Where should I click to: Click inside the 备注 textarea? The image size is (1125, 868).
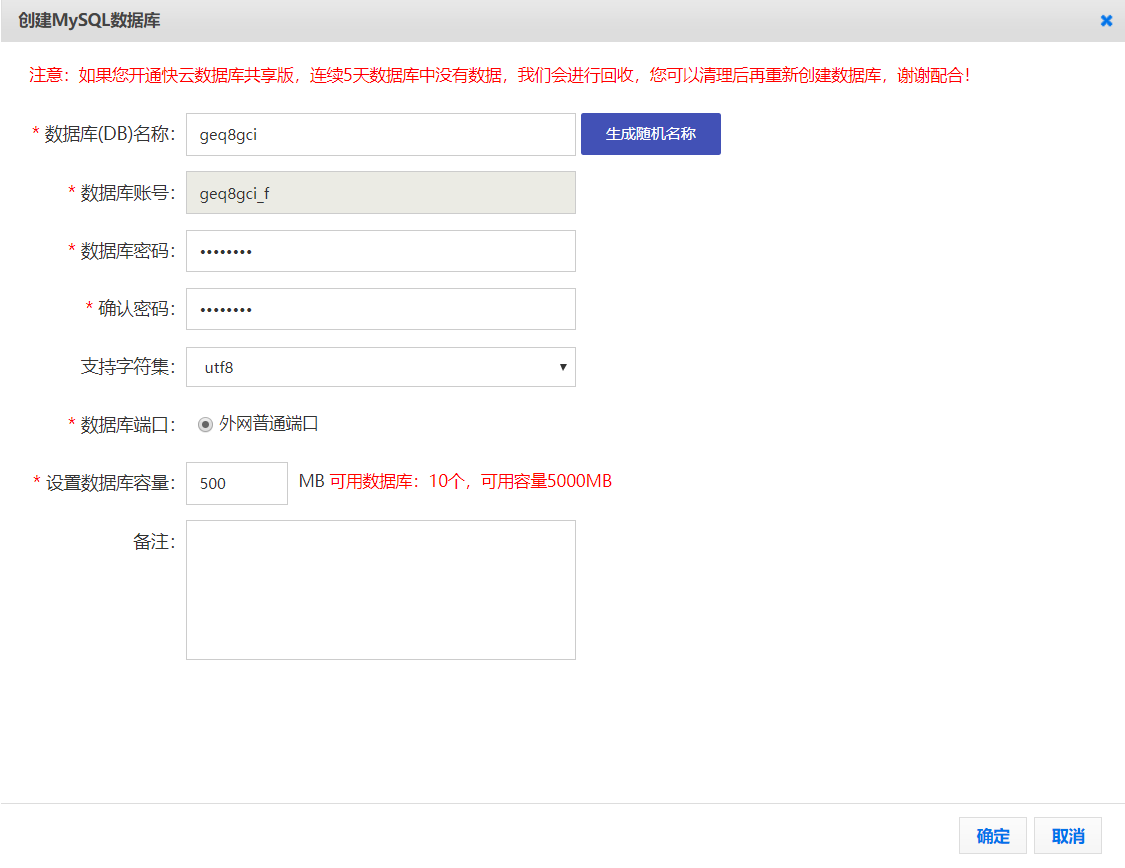point(380,590)
